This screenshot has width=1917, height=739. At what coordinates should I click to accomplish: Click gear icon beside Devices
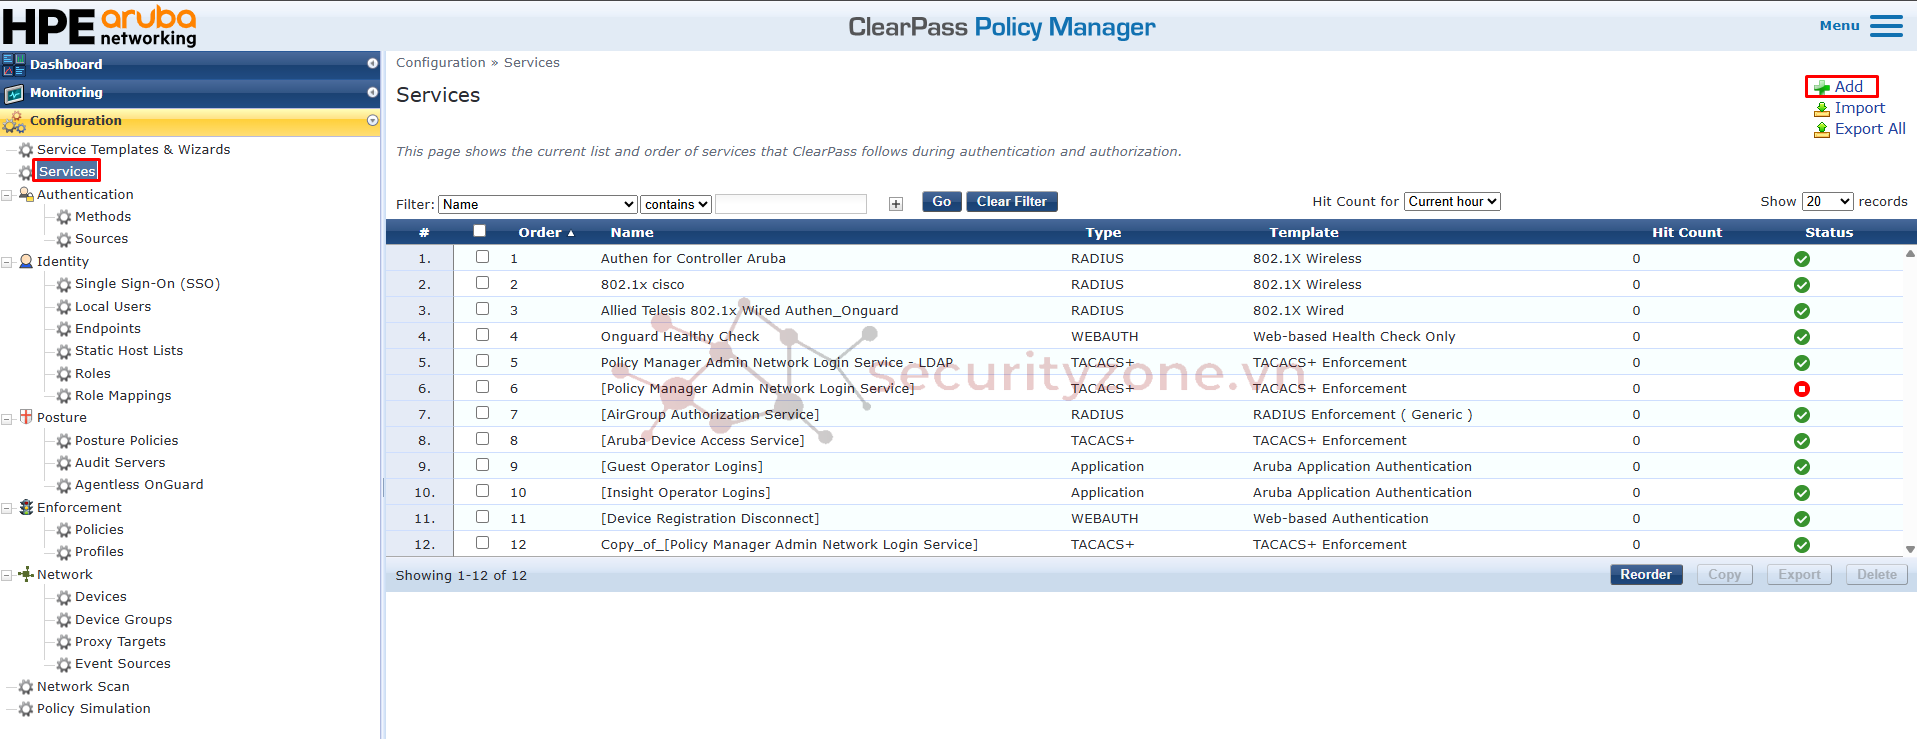64,597
